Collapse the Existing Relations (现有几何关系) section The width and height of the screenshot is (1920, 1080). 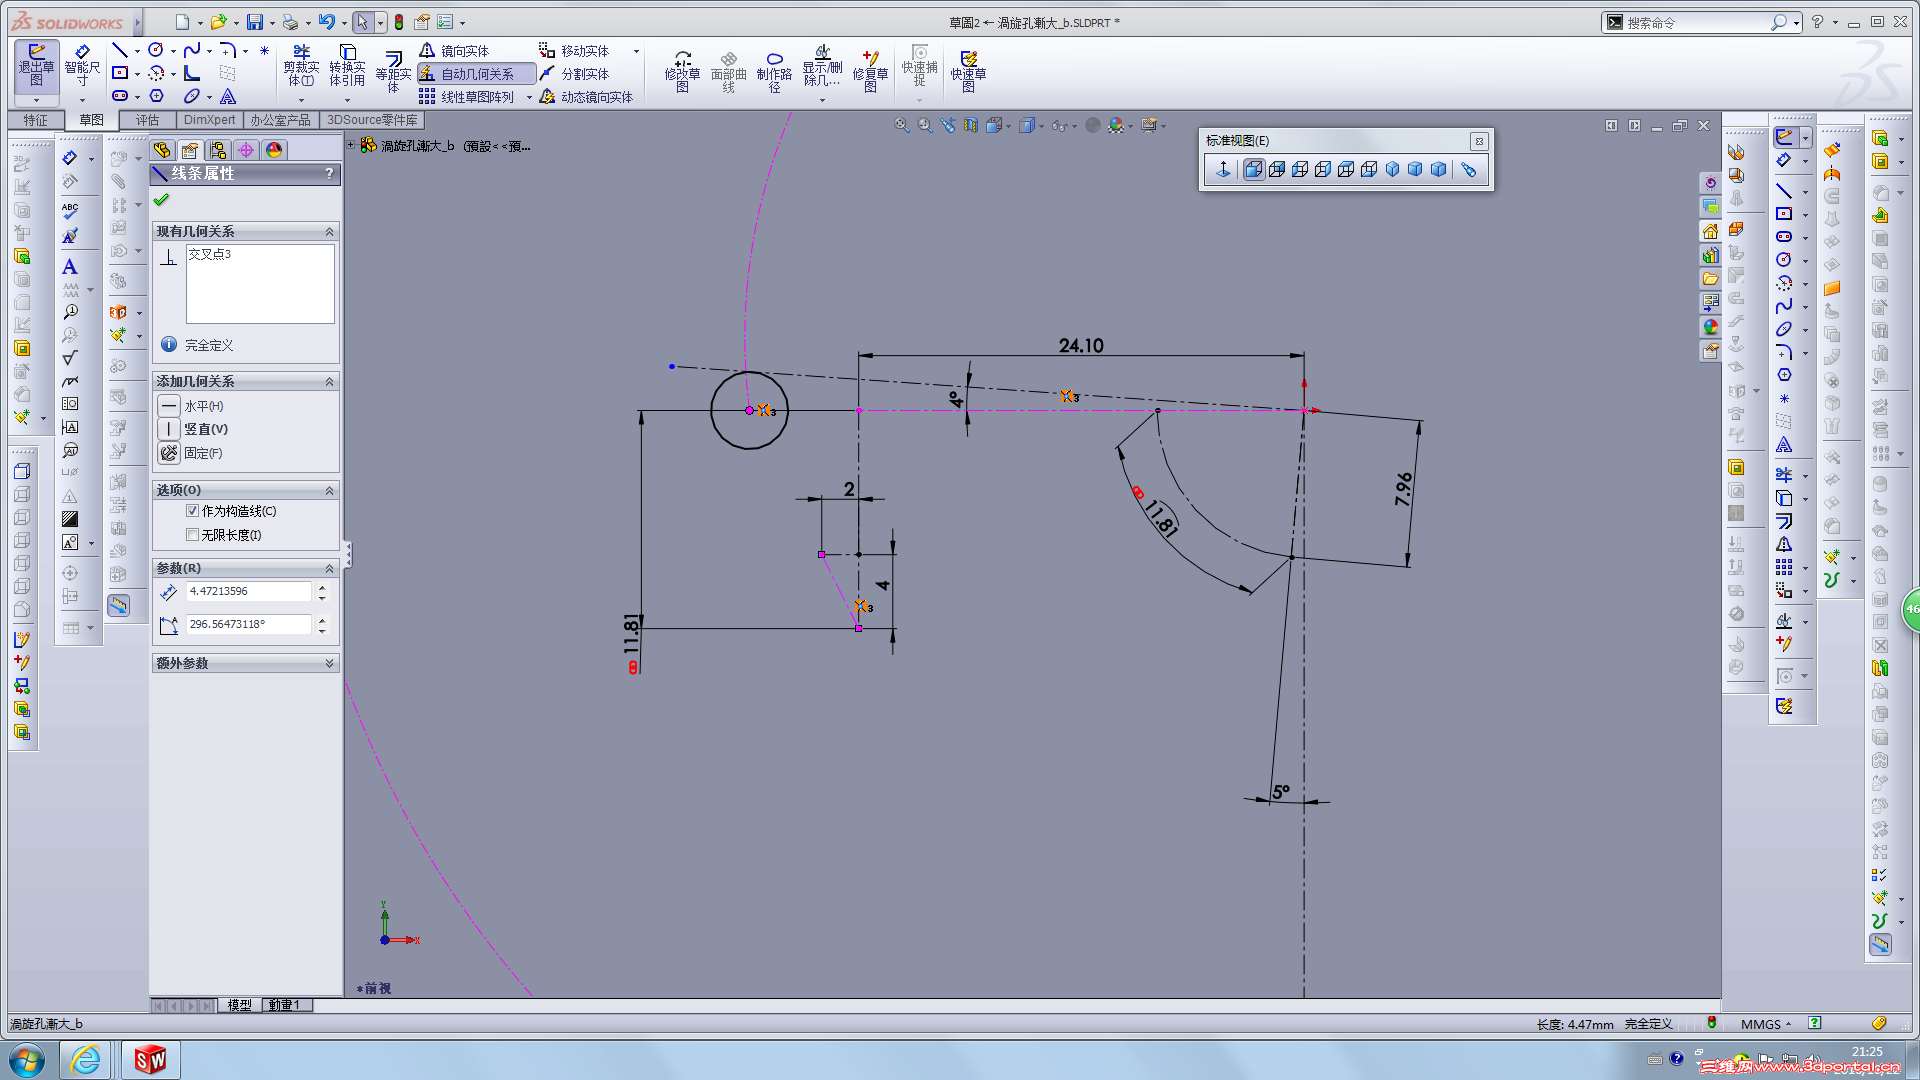click(329, 231)
